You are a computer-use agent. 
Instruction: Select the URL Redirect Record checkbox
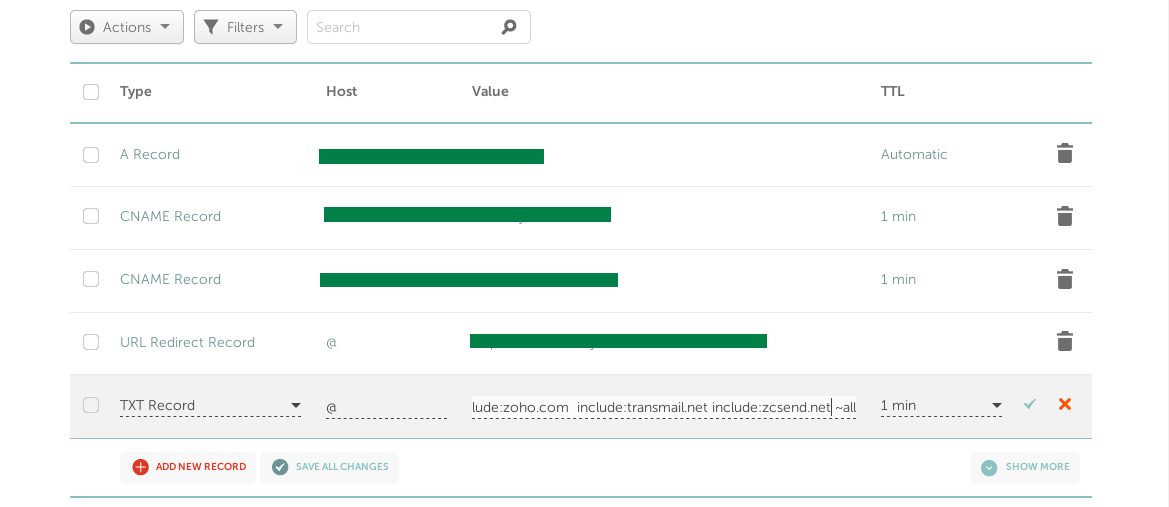coord(91,342)
